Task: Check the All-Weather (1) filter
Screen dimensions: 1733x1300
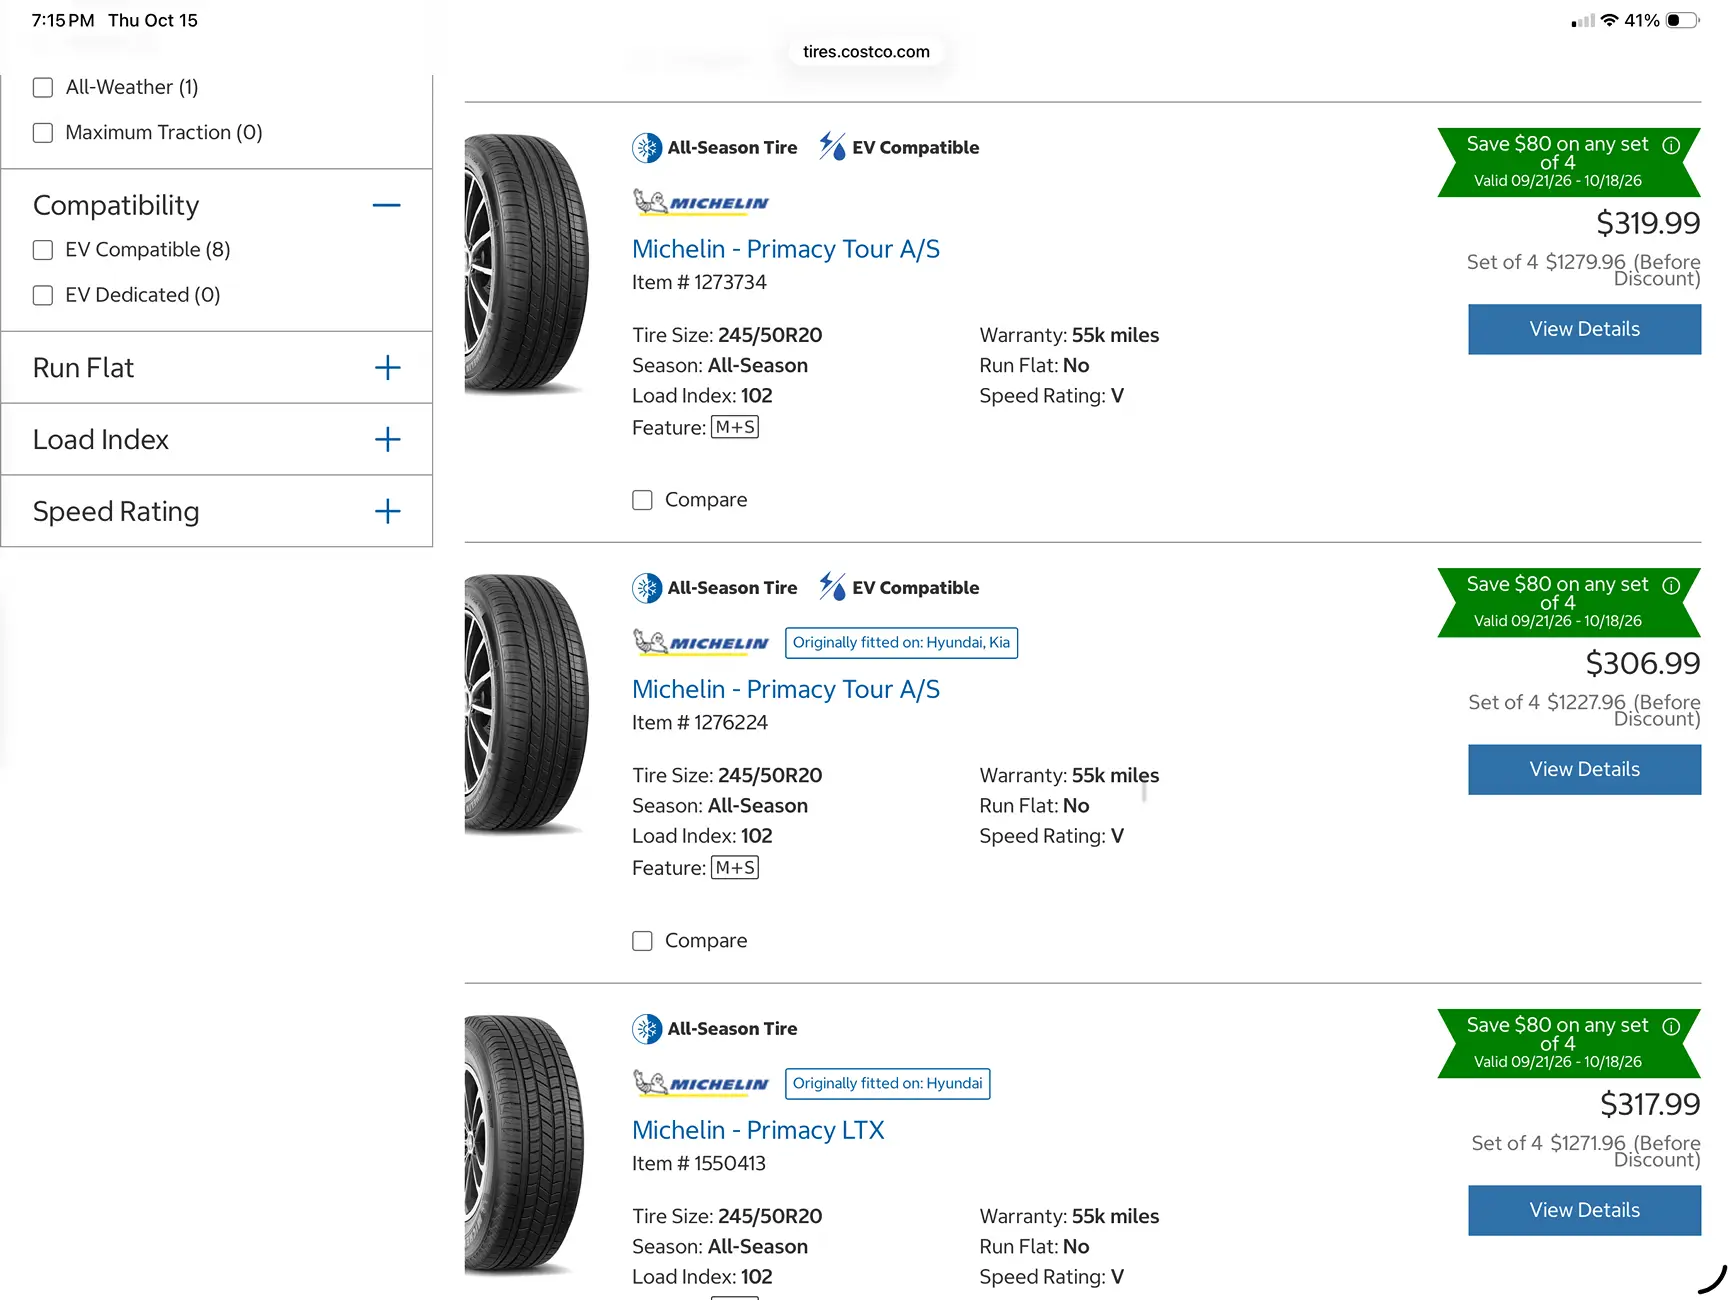Action: coord(43,88)
